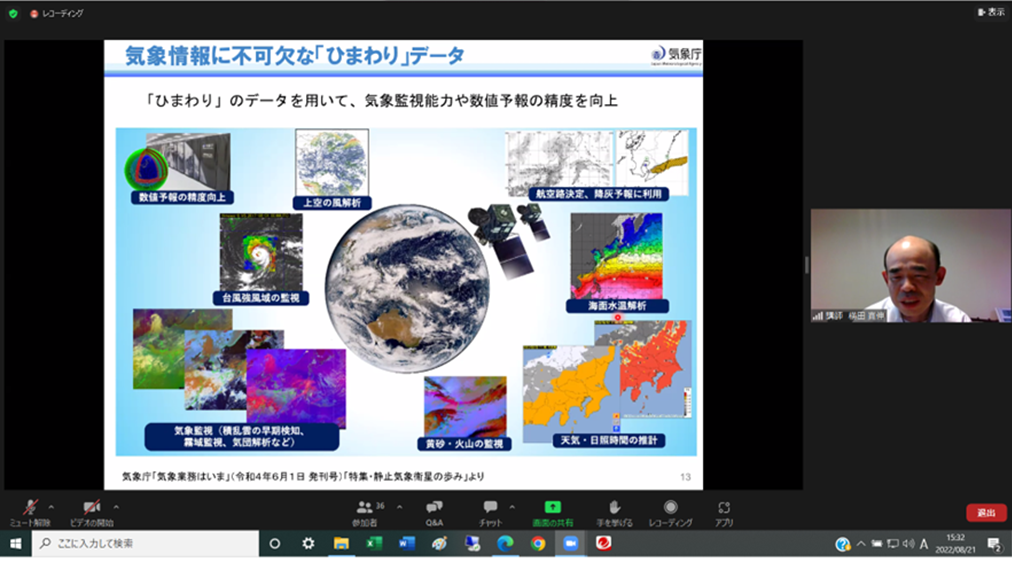Leave the meeting with red 退出 button
Image resolution: width=1012 pixels, height=562 pixels.
pyautogui.click(x=985, y=512)
